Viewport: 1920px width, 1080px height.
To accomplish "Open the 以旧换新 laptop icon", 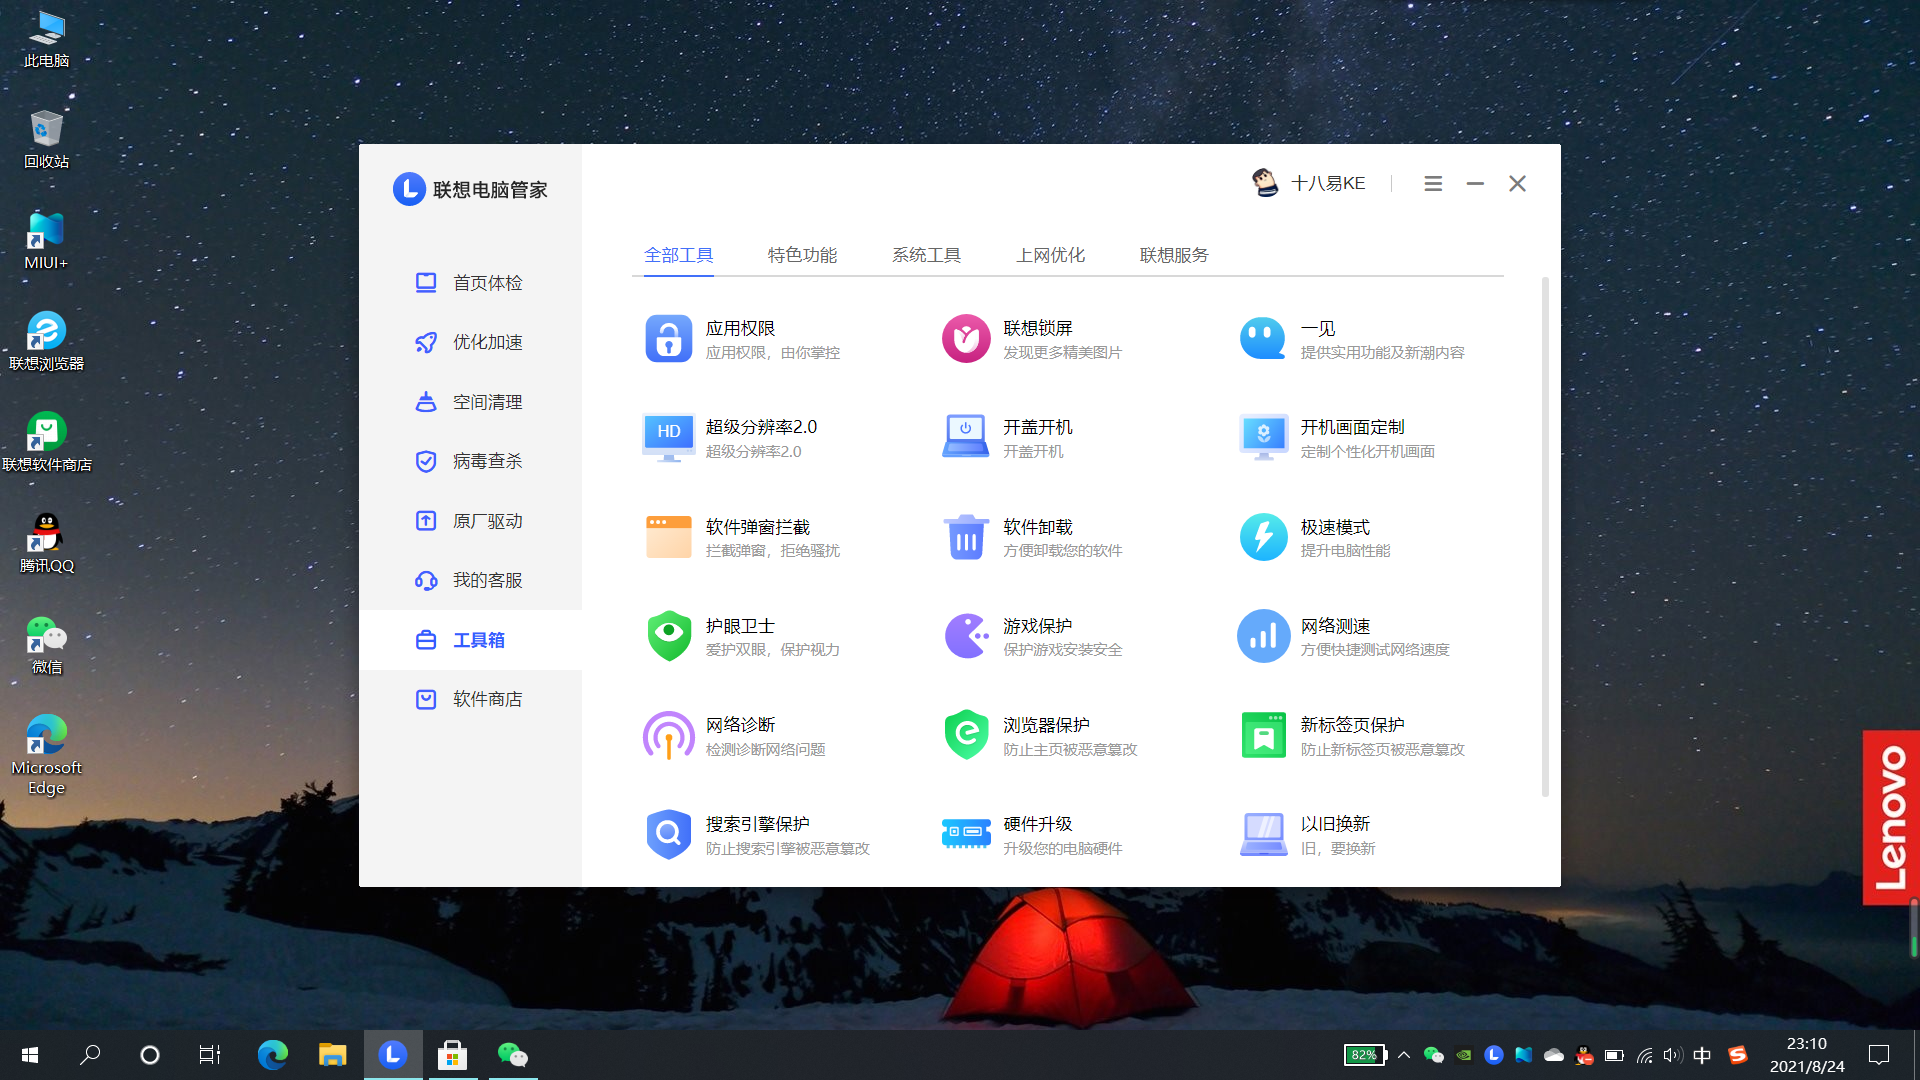I will [x=1263, y=834].
